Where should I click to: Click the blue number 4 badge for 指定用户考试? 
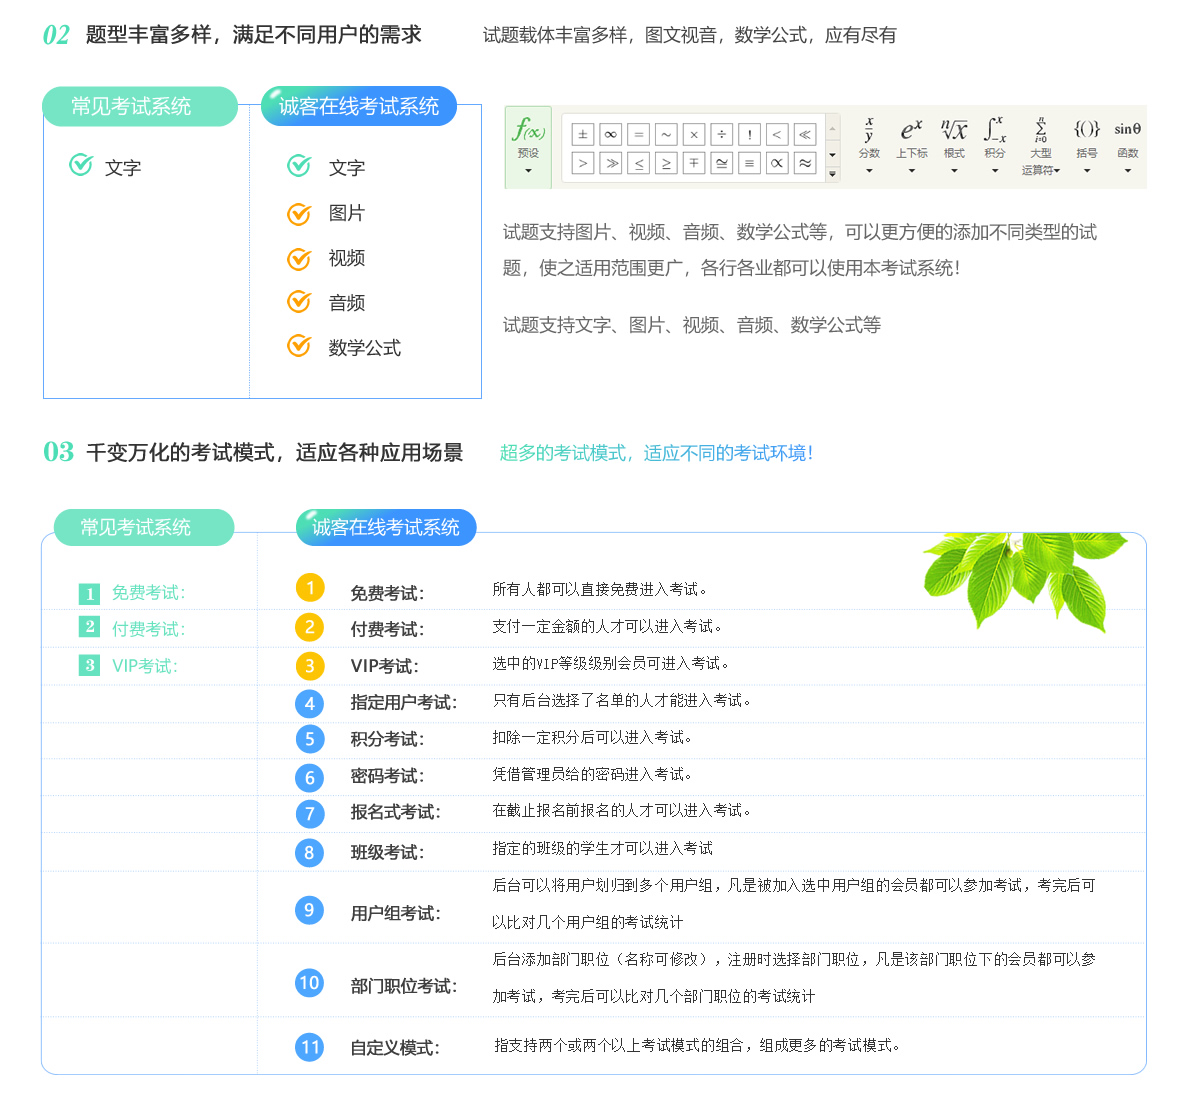pyautogui.click(x=310, y=704)
